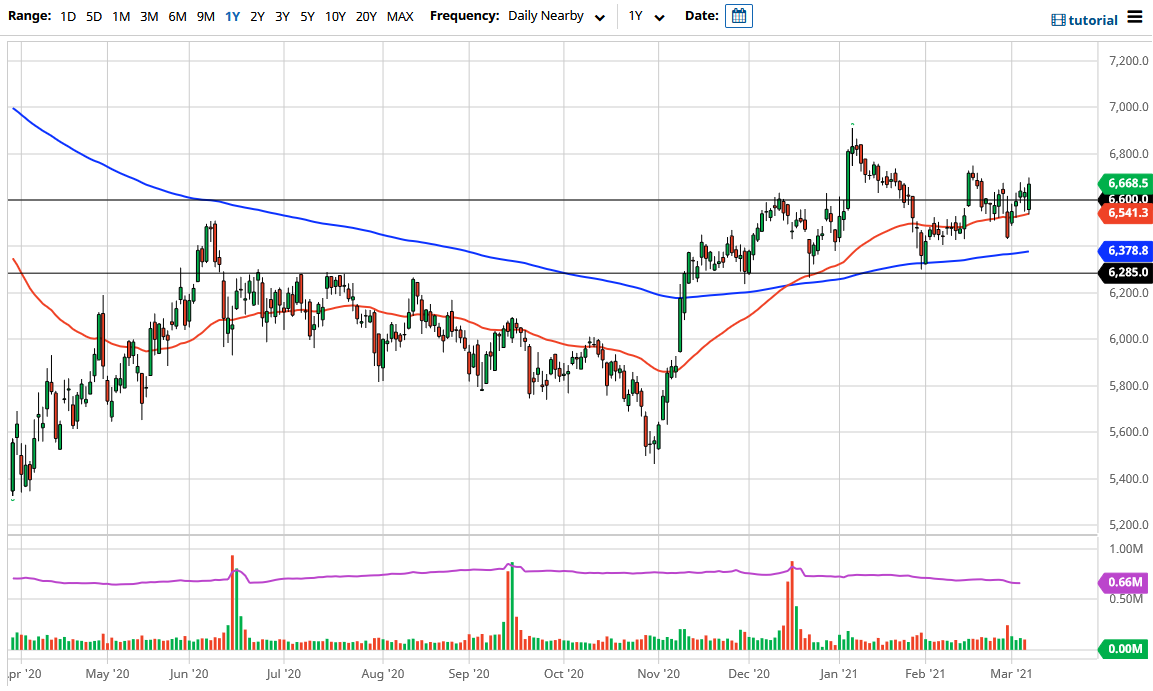1153x691 pixels.
Task: Click the 6,541.3 red moving average label
Action: [x=1124, y=213]
